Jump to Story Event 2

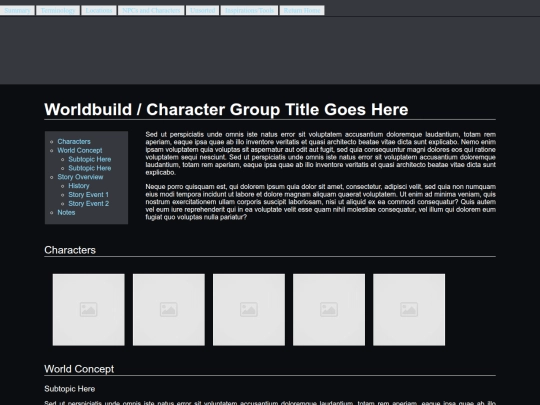[x=89, y=204]
